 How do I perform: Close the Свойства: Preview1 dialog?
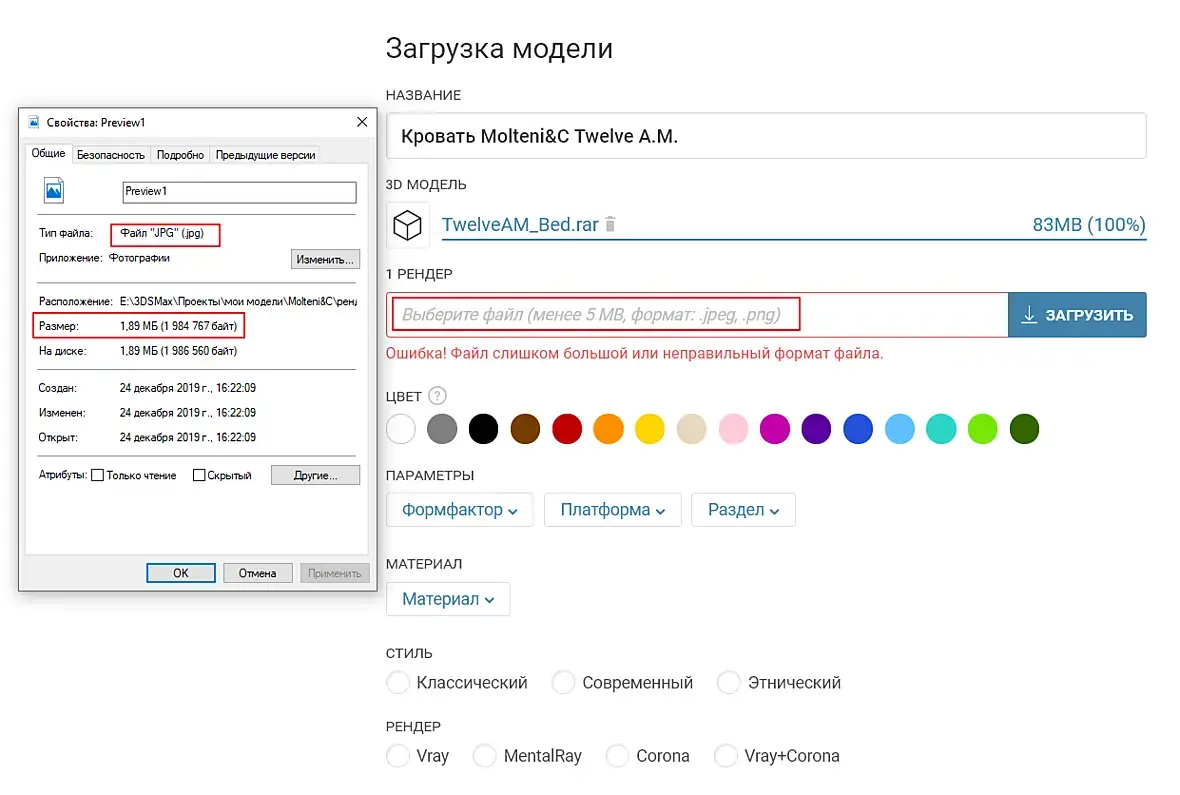(362, 122)
